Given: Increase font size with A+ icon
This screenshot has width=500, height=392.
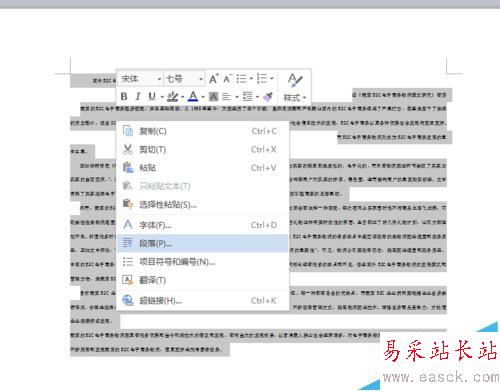Looking at the screenshot, I should (214, 79).
